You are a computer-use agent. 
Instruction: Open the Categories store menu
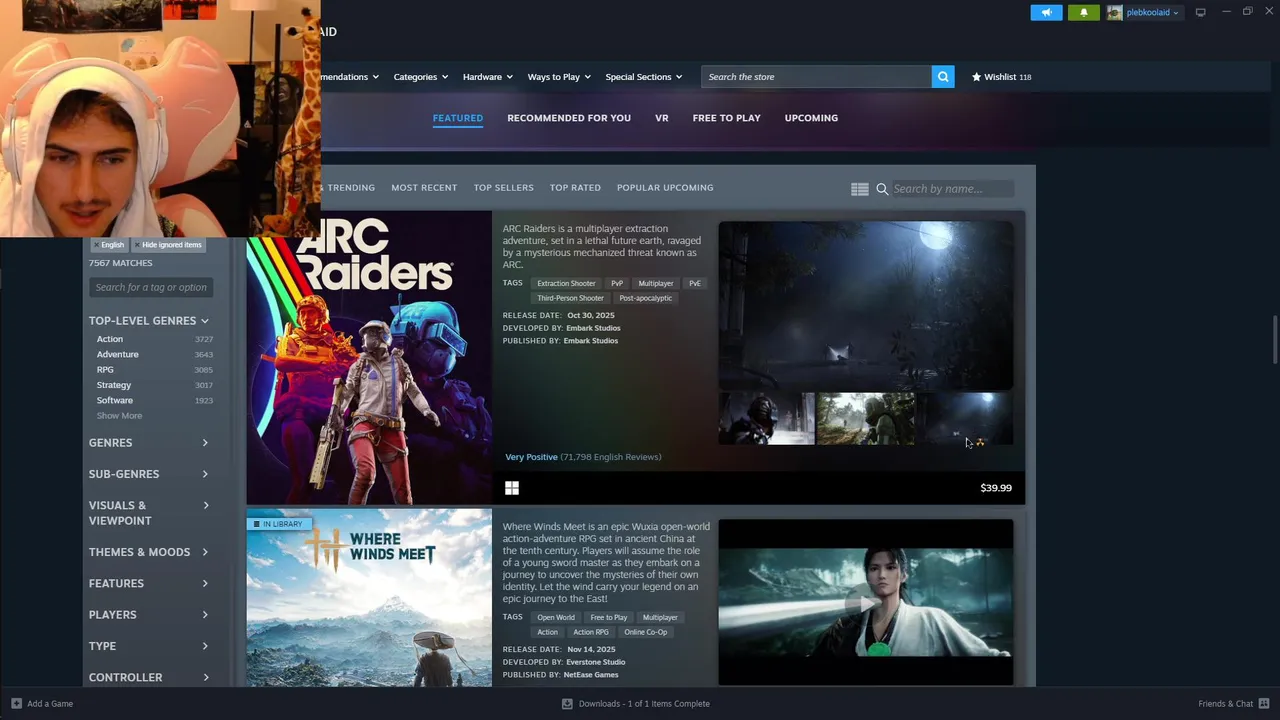(x=420, y=77)
